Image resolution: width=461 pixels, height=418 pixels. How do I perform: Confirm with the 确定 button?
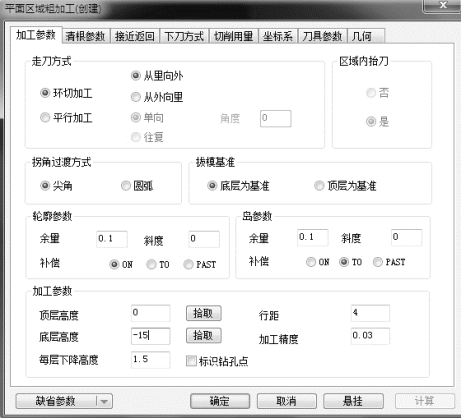click(x=220, y=401)
